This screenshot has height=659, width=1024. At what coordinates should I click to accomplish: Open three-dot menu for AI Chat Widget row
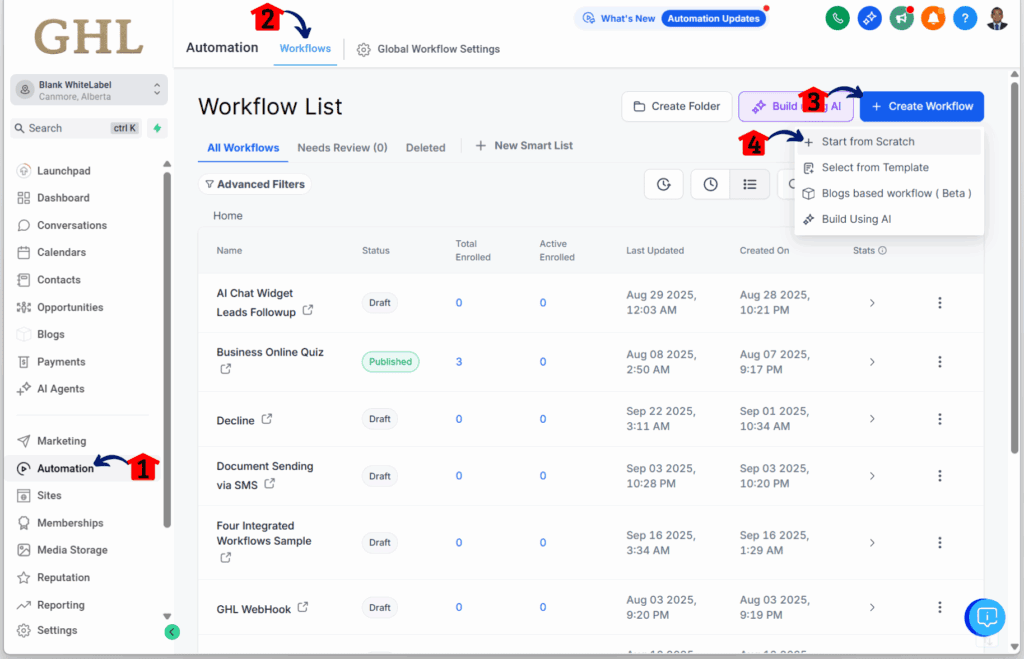pyautogui.click(x=940, y=302)
